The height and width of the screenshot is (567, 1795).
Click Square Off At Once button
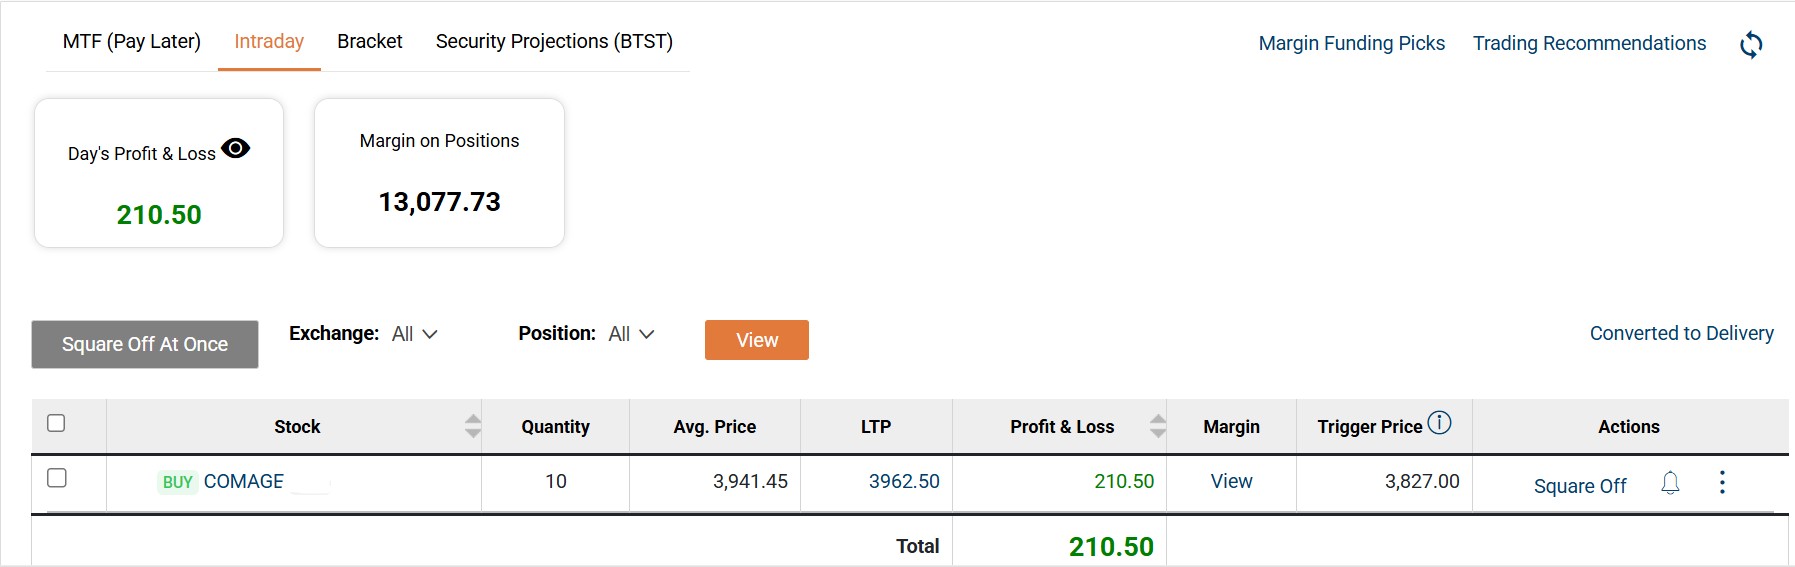[x=145, y=344]
